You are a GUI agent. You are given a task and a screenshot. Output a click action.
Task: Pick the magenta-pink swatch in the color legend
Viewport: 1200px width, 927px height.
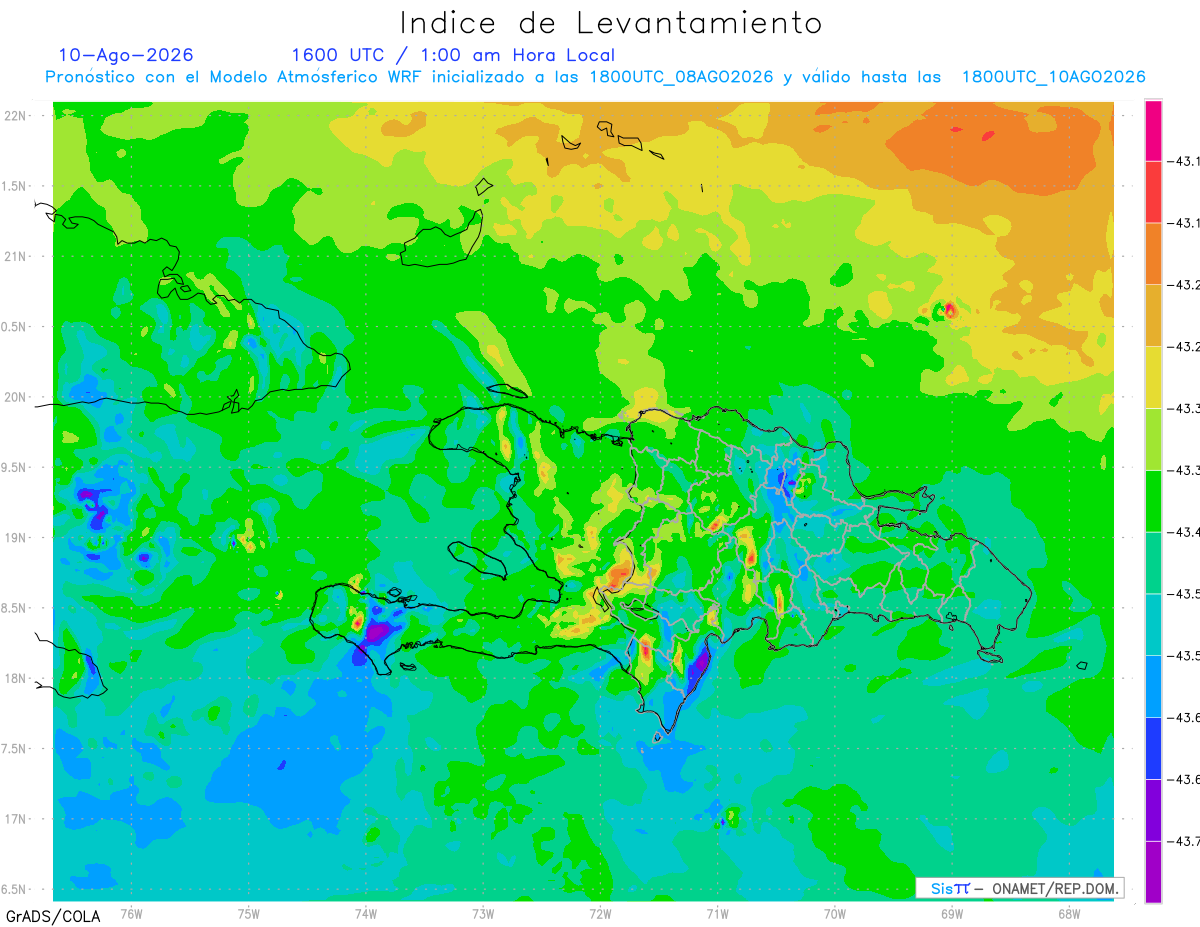[1153, 130]
